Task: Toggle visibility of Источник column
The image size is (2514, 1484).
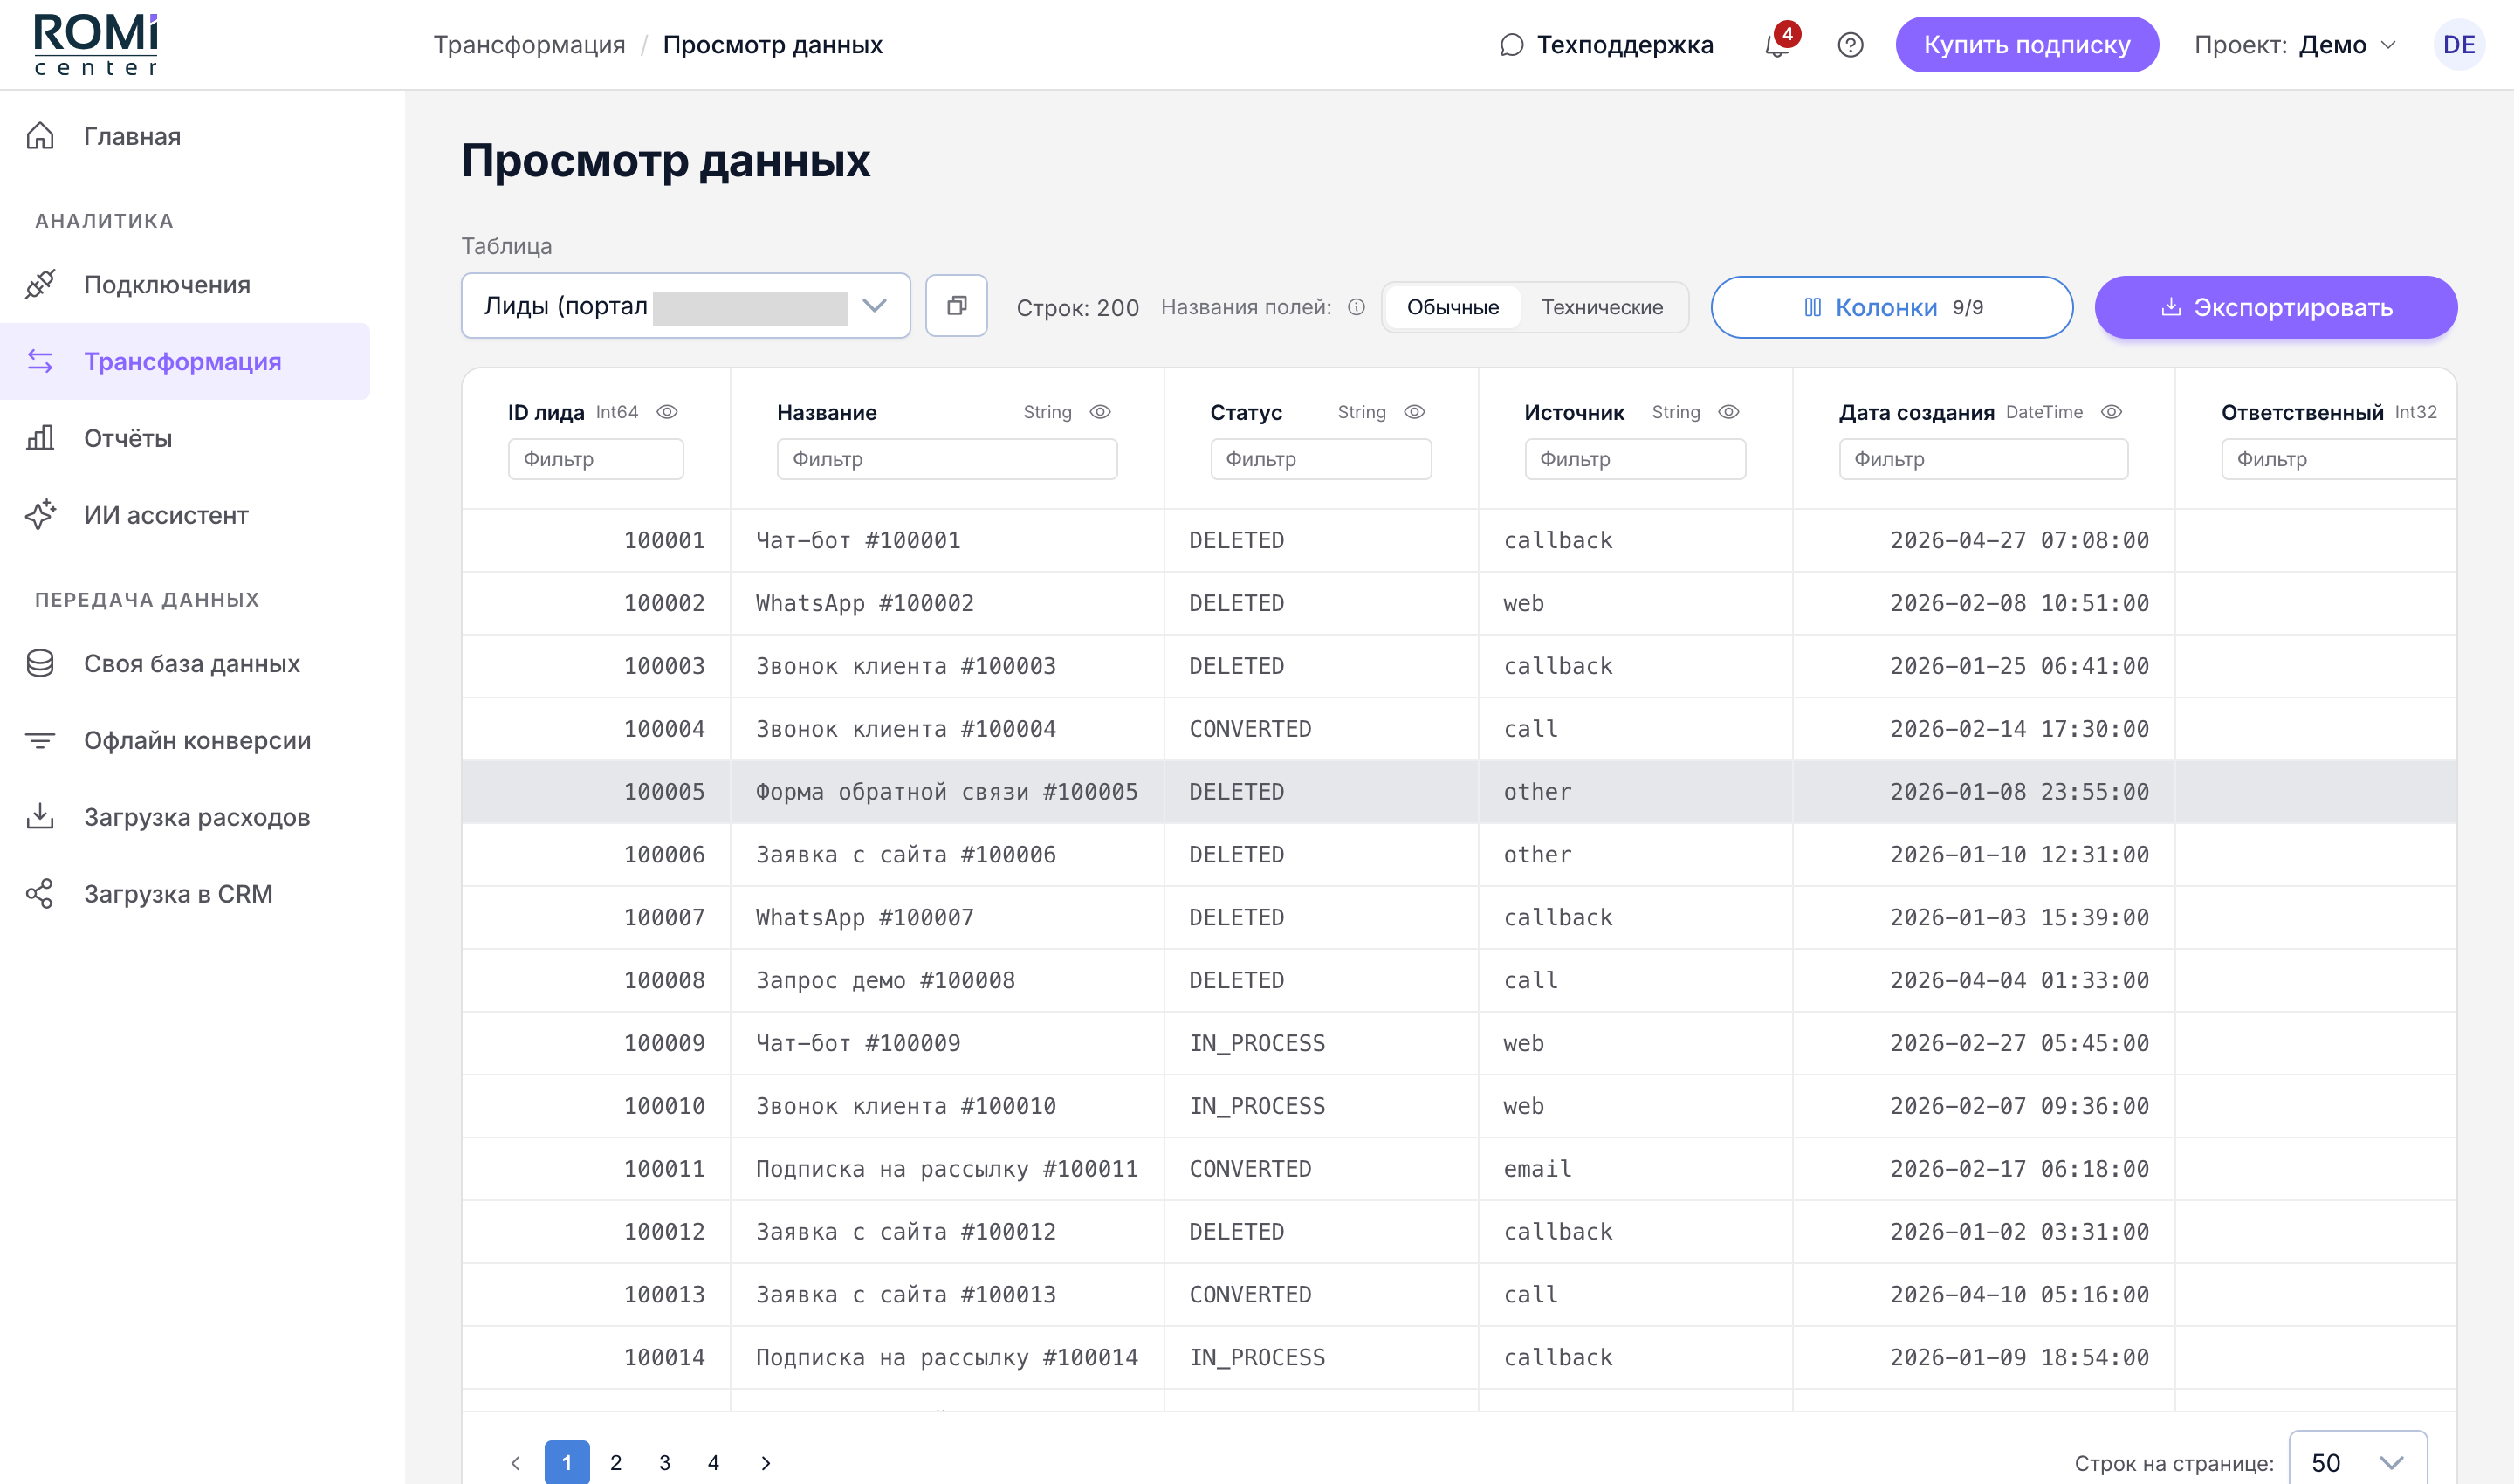Action: click(x=1728, y=412)
